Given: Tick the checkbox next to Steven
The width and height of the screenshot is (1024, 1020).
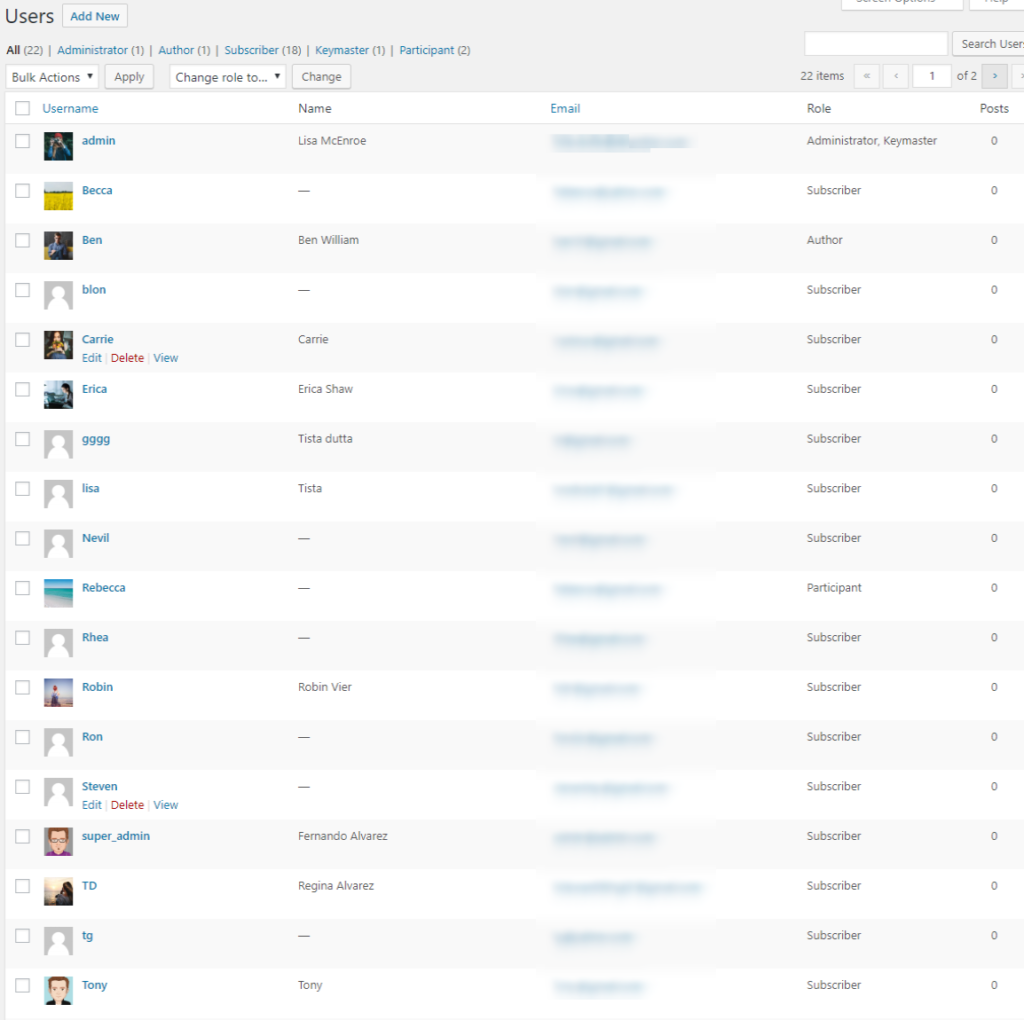Looking at the screenshot, I should [x=22, y=786].
